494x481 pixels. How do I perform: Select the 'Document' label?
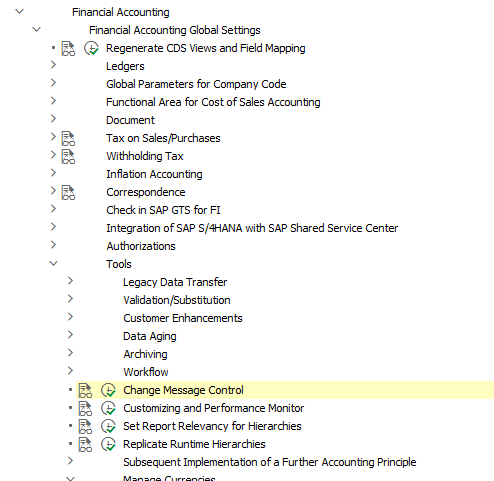click(x=130, y=120)
